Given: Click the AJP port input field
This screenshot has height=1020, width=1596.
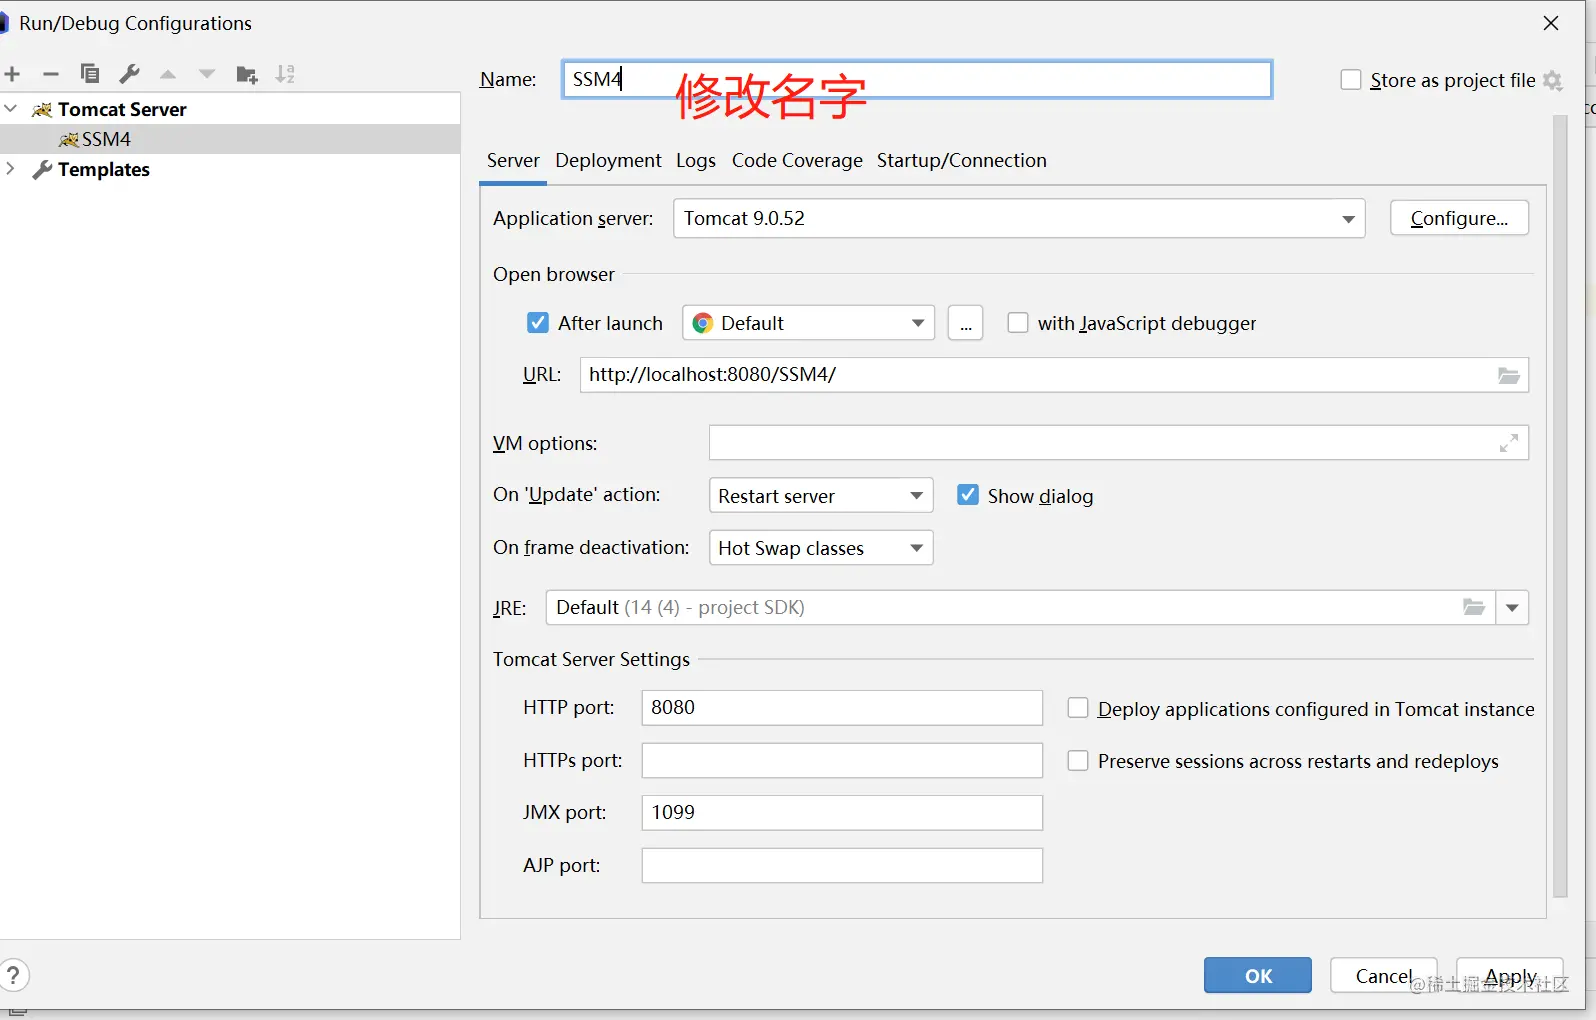Looking at the screenshot, I should click(x=842, y=866).
